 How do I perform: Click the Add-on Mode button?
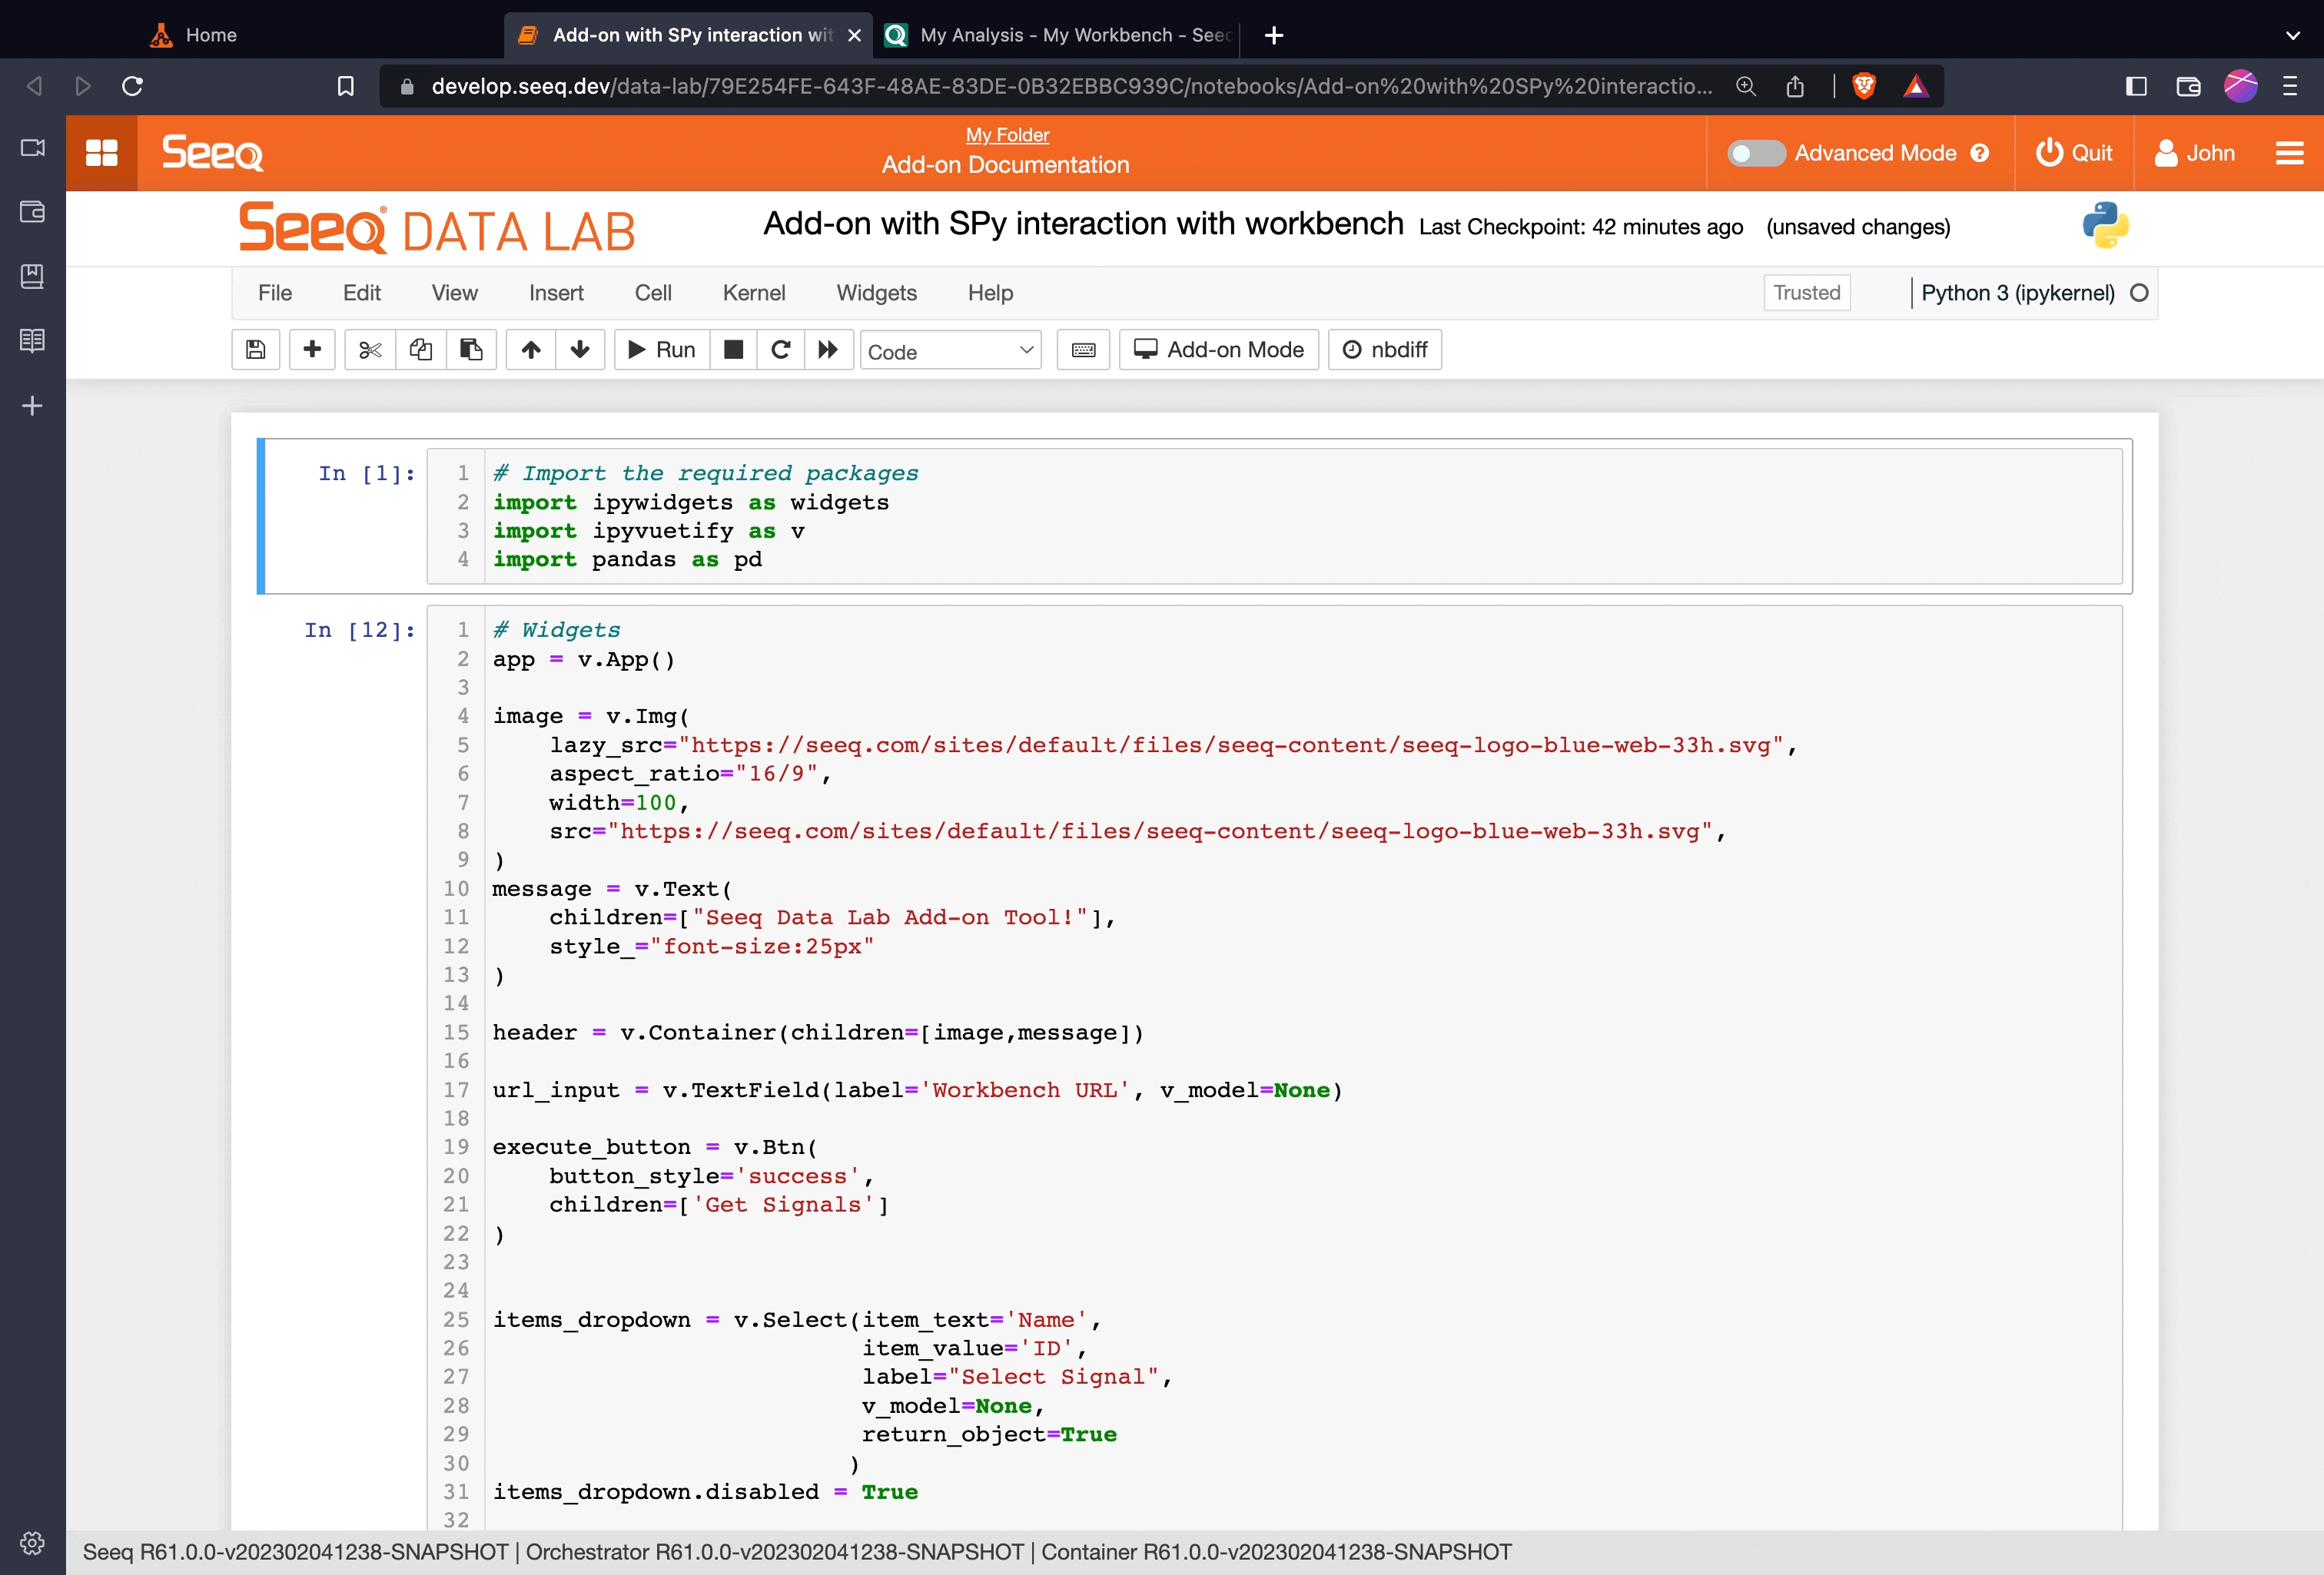coord(1219,350)
